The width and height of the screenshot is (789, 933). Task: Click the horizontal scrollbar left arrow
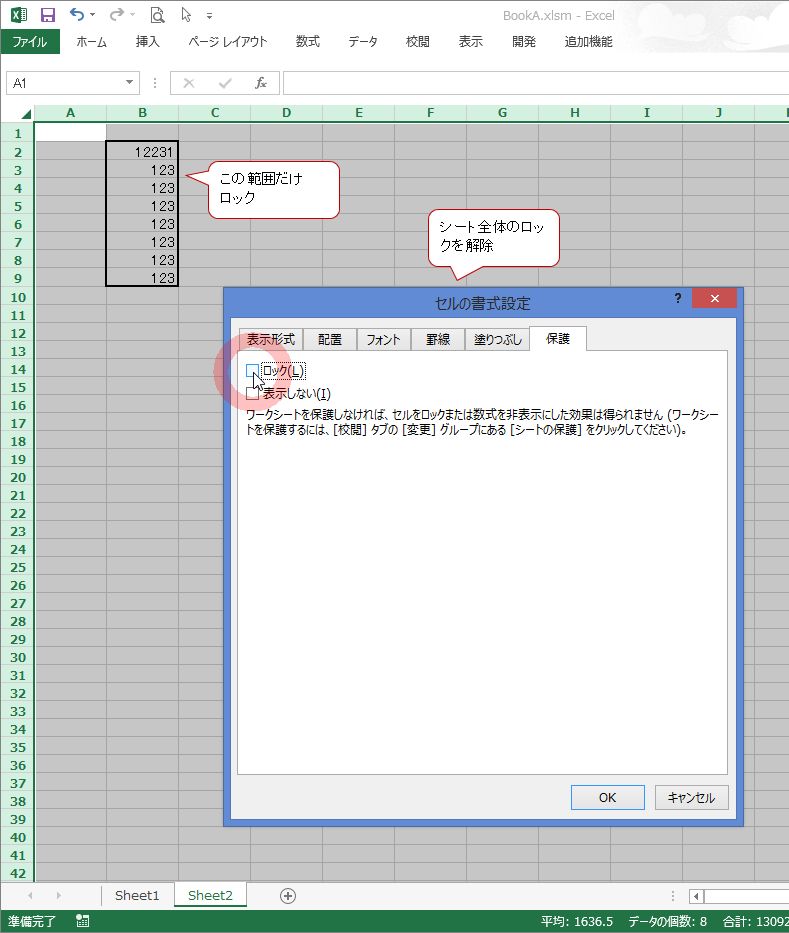pos(697,896)
